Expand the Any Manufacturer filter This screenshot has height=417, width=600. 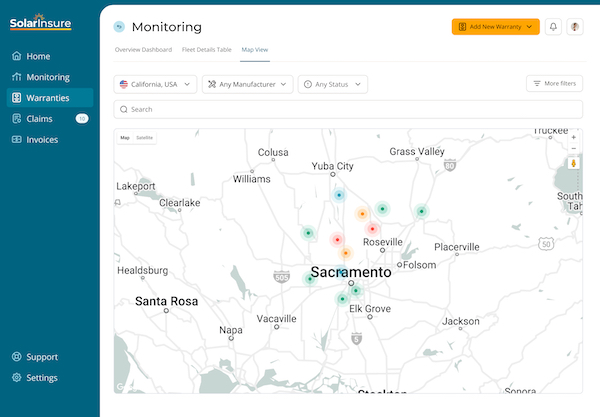click(x=248, y=85)
